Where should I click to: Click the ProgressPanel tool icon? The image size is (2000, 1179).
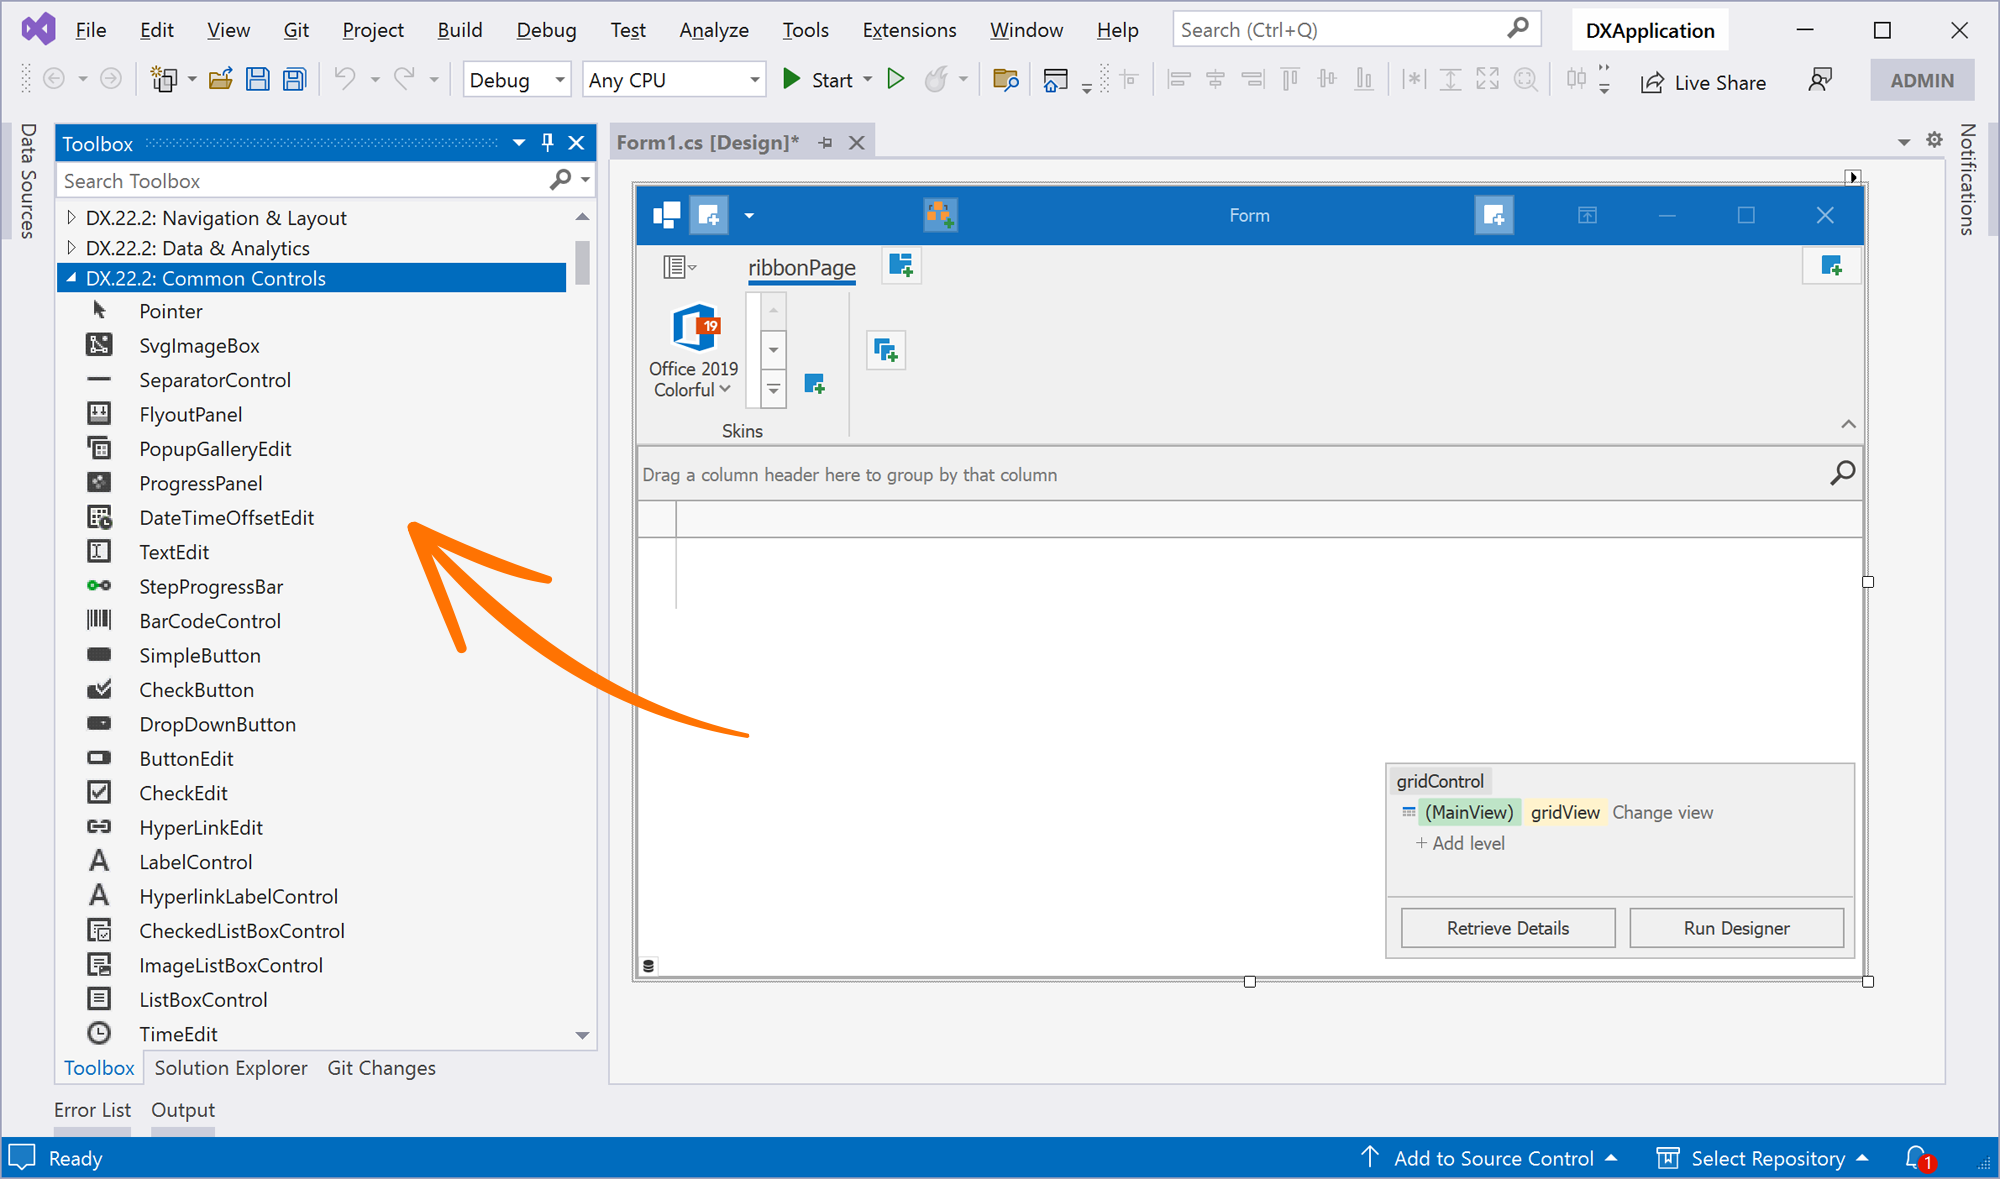coord(98,483)
